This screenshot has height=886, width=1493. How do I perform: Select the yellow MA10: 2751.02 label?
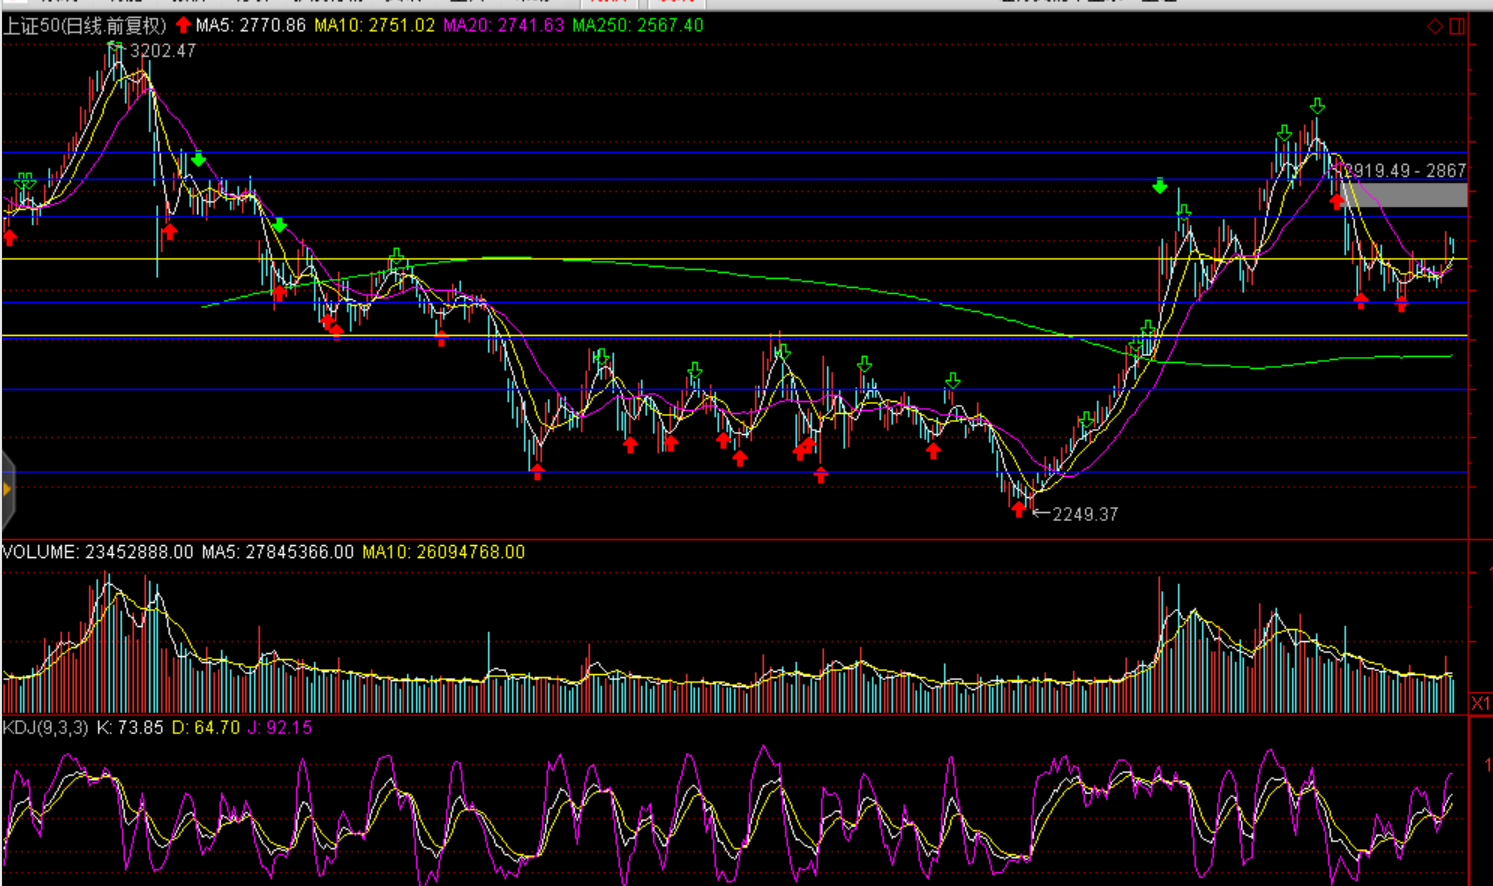point(374,26)
